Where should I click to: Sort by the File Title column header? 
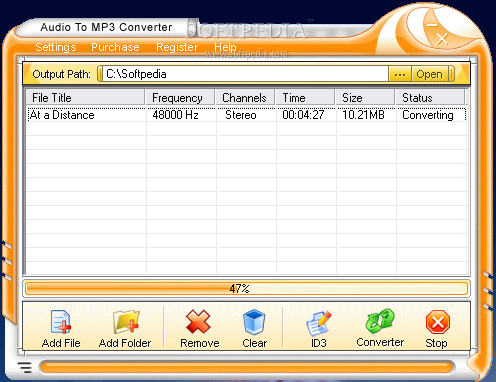[x=86, y=98]
